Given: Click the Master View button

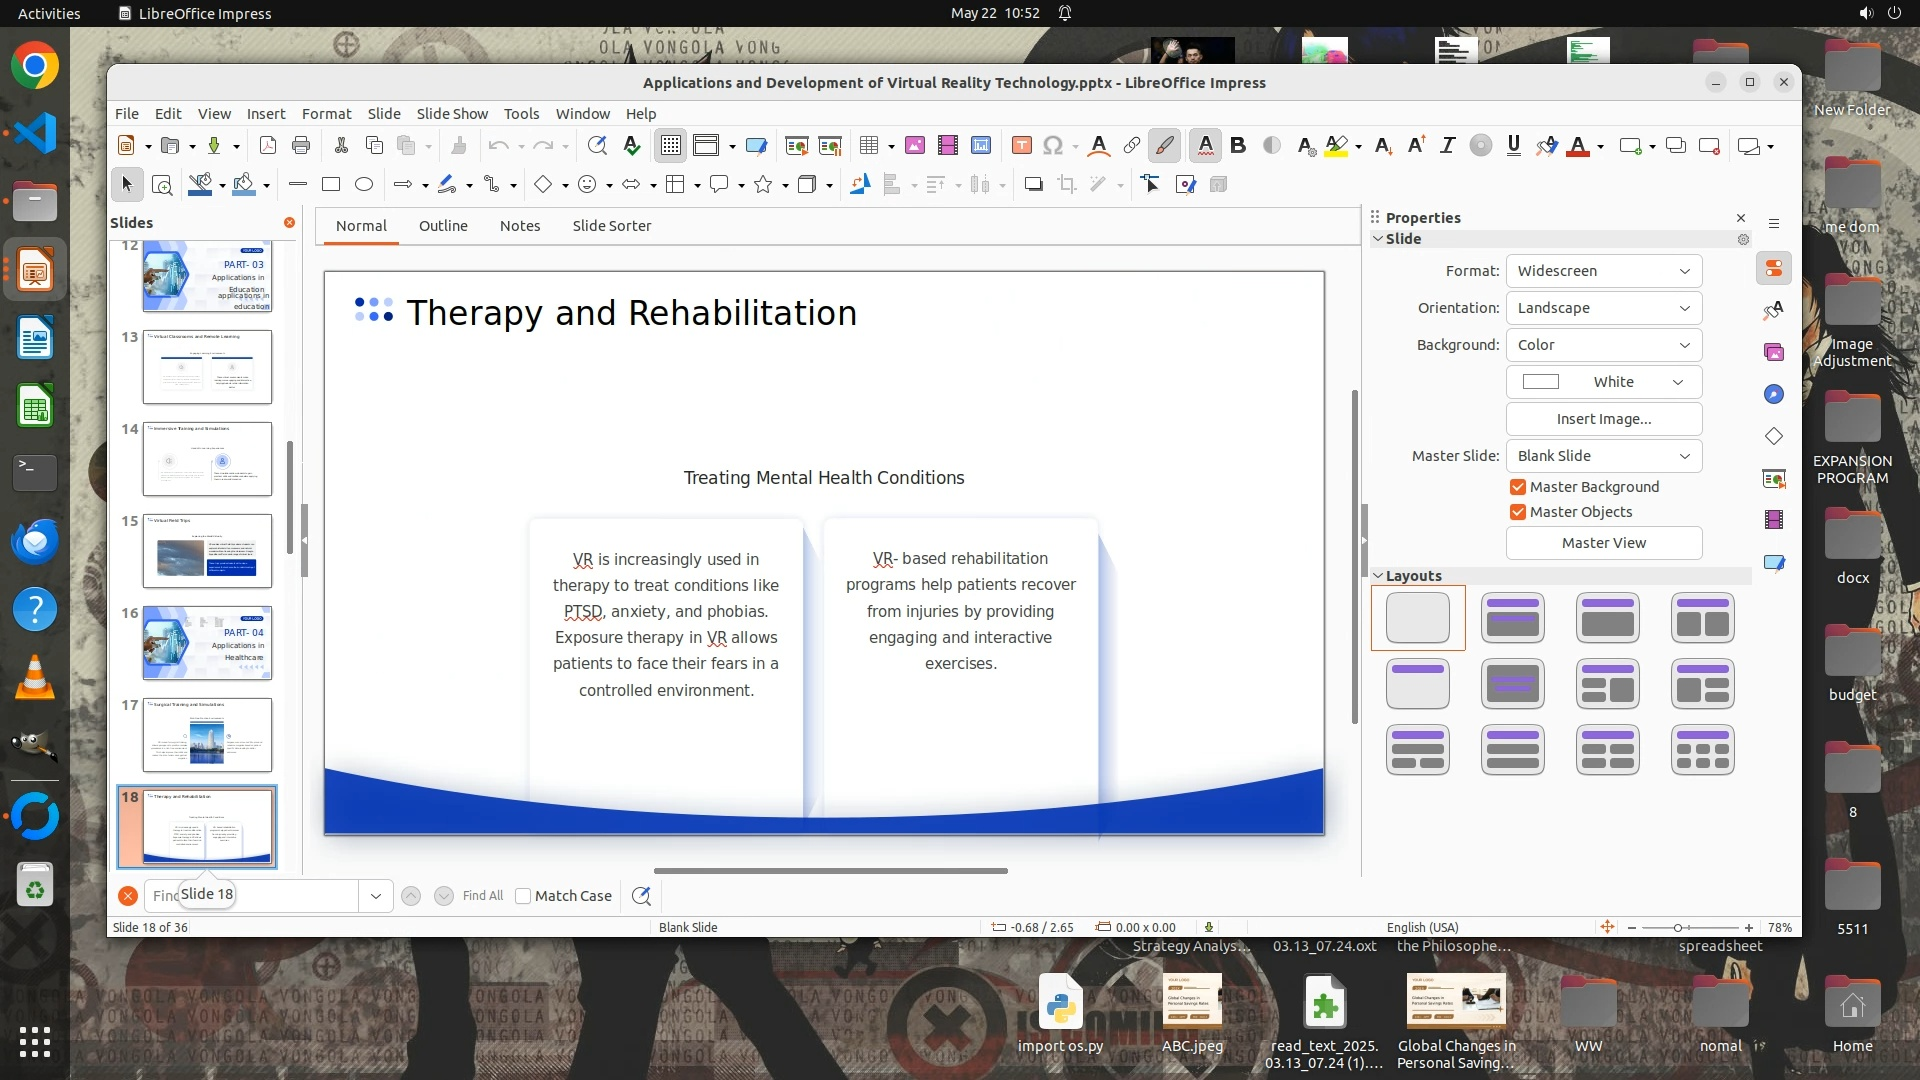Looking at the screenshot, I should 1603,543.
